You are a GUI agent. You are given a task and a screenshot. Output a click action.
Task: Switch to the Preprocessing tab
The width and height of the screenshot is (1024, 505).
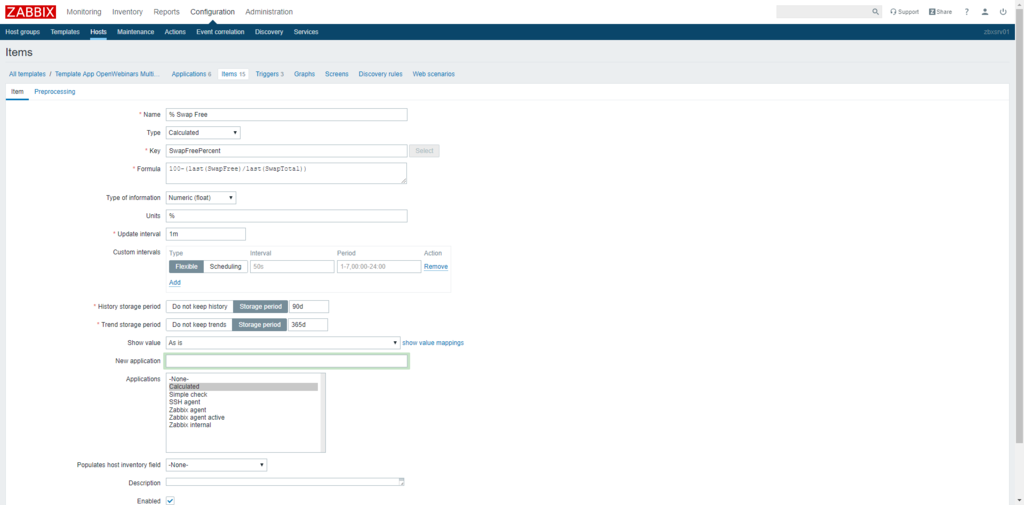tap(54, 91)
